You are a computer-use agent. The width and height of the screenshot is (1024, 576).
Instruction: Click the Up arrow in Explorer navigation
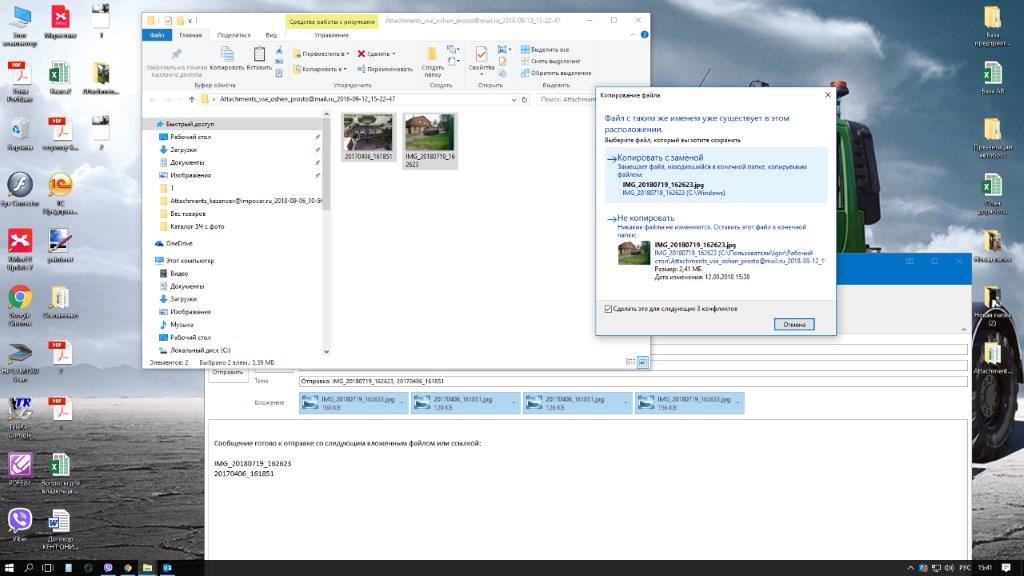coord(191,99)
